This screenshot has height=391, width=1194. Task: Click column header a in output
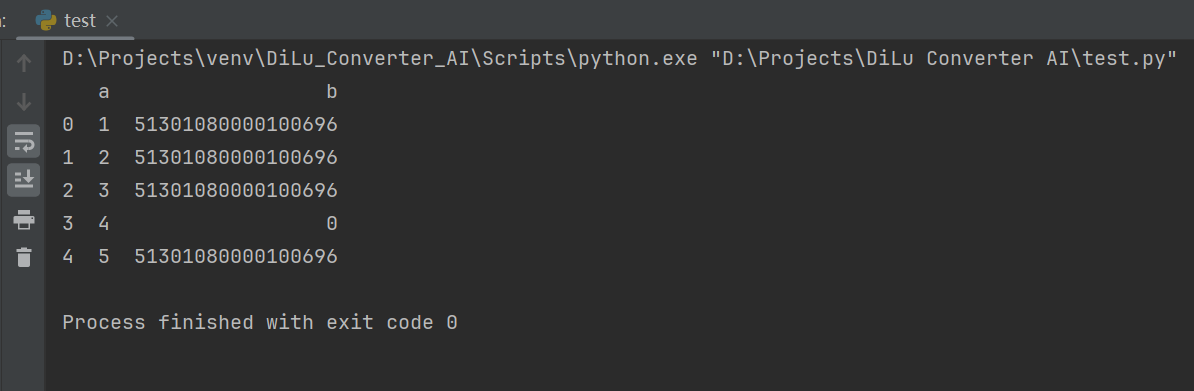click(104, 92)
